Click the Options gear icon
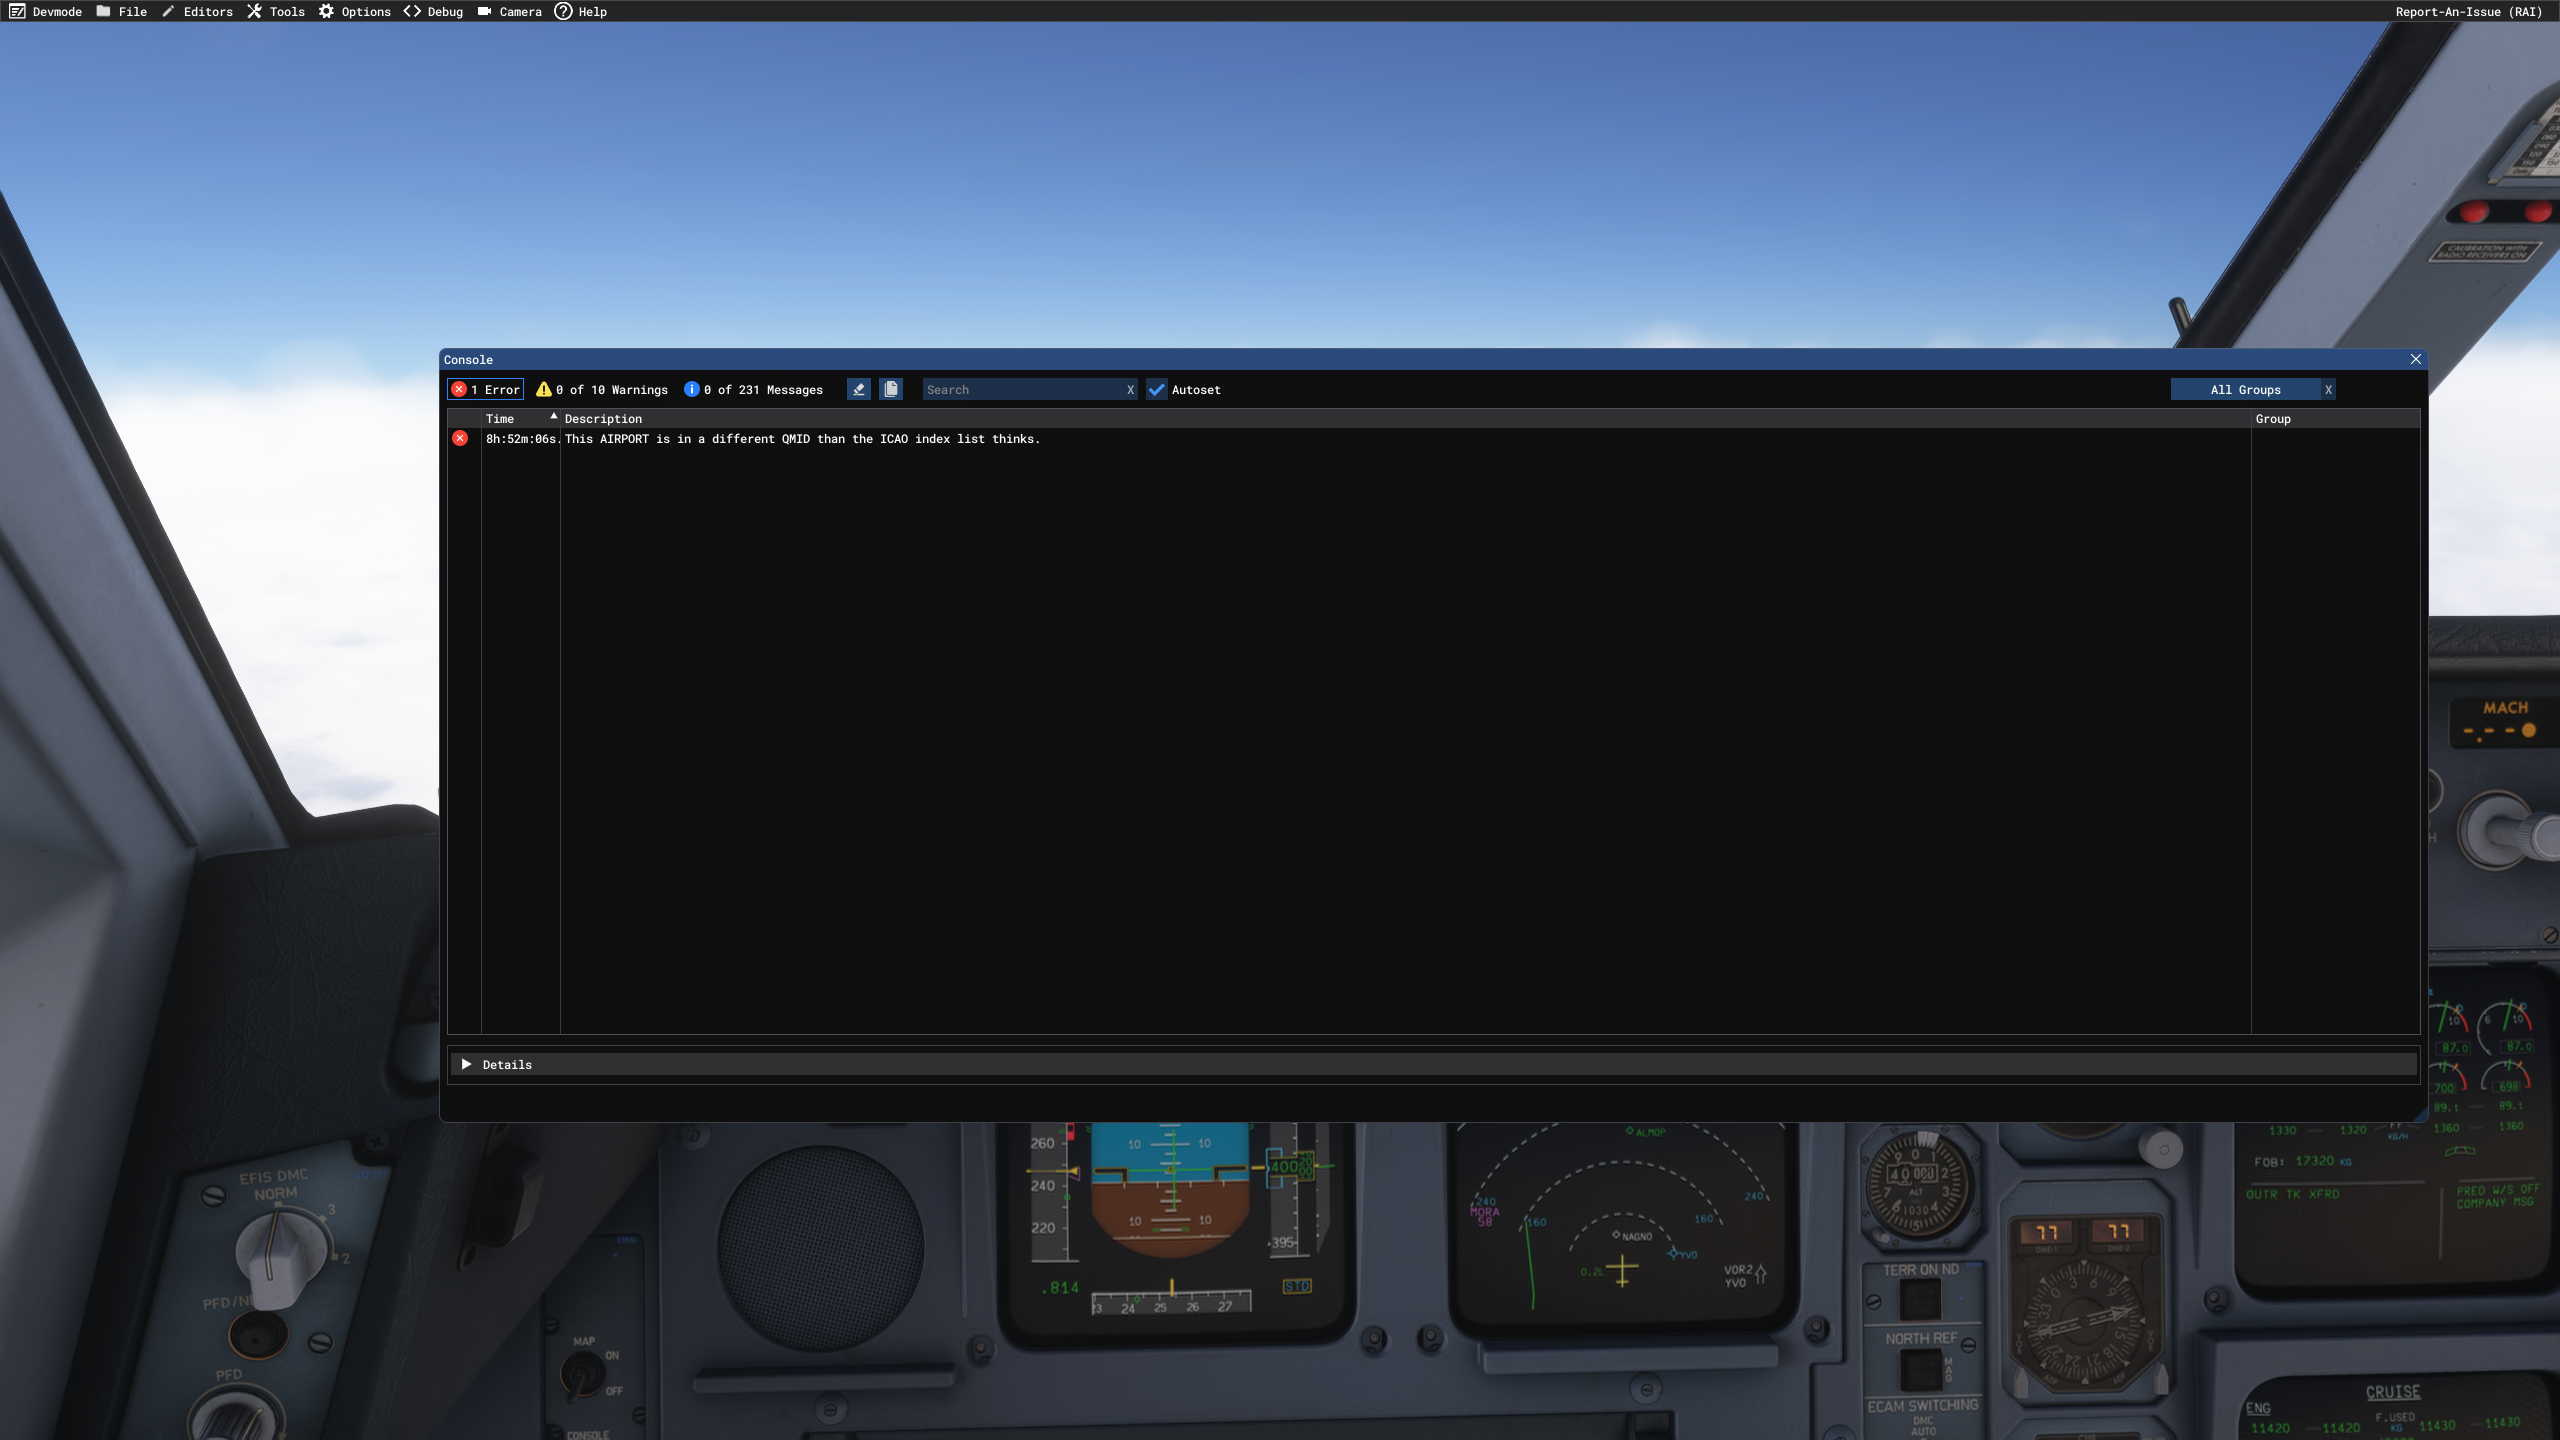Image resolution: width=2560 pixels, height=1440 pixels. pos(326,11)
